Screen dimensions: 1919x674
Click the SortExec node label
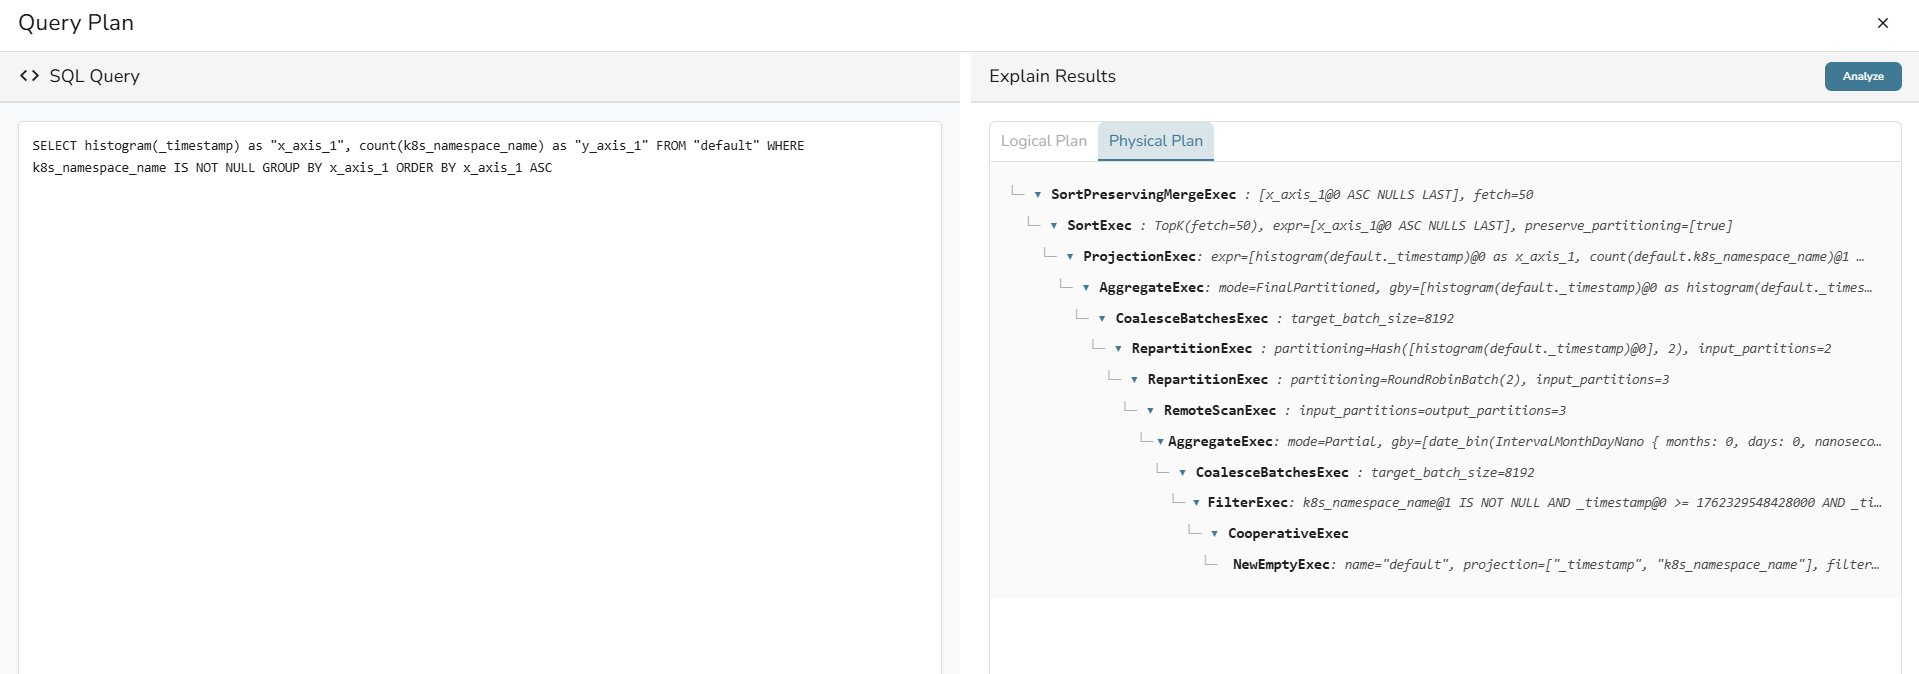pyautogui.click(x=1099, y=226)
